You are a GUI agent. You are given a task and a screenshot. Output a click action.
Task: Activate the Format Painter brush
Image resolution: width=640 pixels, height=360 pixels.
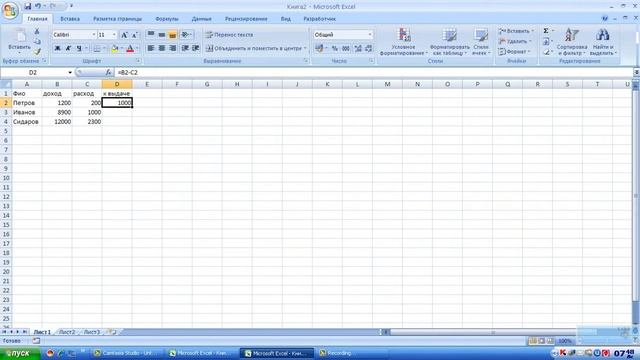pyautogui.click(x=37, y=52)
